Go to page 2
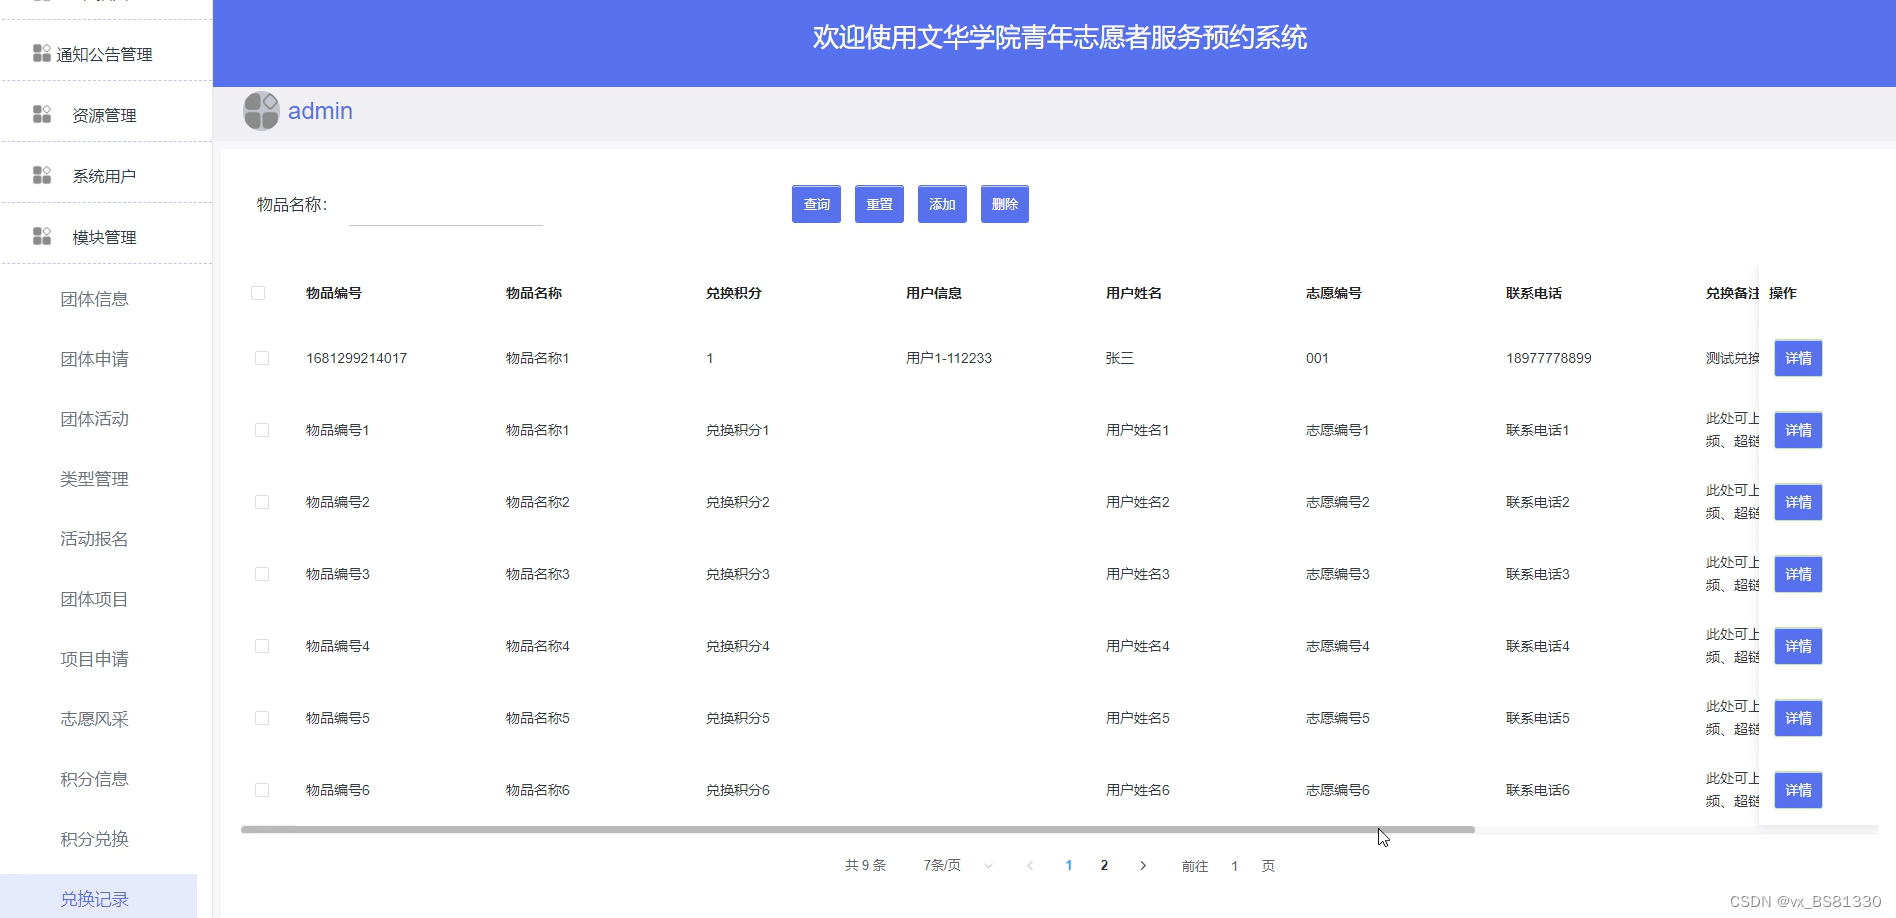The height and width of the screenshot is (918, 1896). pyautogui.click(x=1104, y=866)
